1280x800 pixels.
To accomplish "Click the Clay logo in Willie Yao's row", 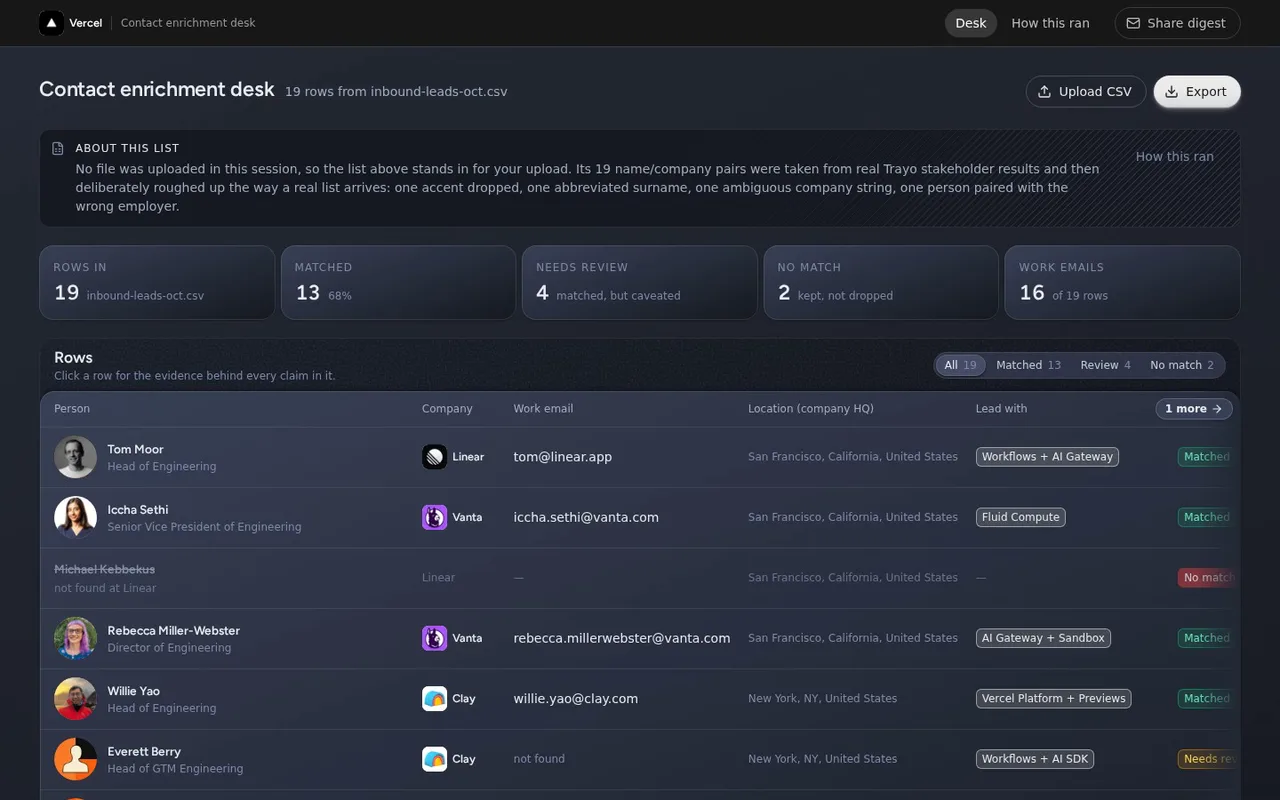I will pos(434,698).
